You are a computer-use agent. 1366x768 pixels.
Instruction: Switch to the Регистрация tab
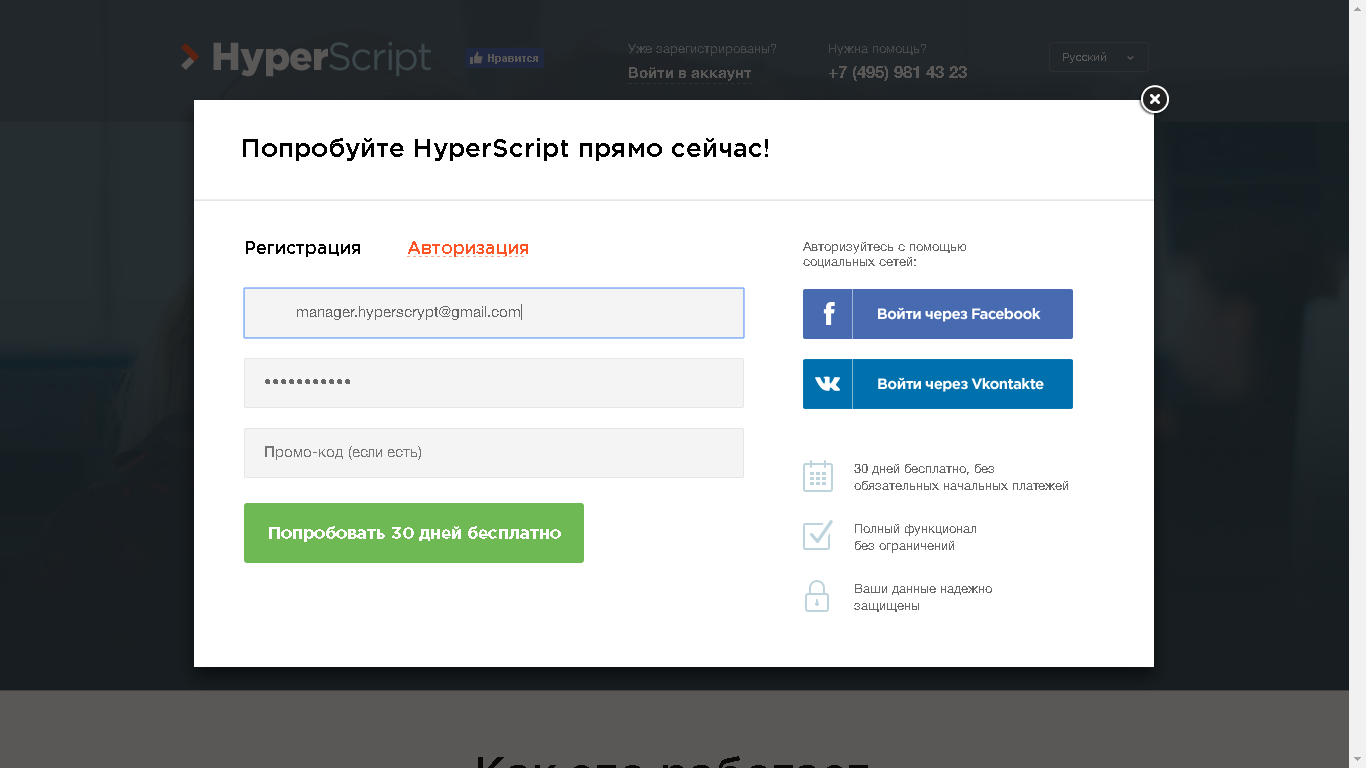pyautogui.click(x=303, y=248)
